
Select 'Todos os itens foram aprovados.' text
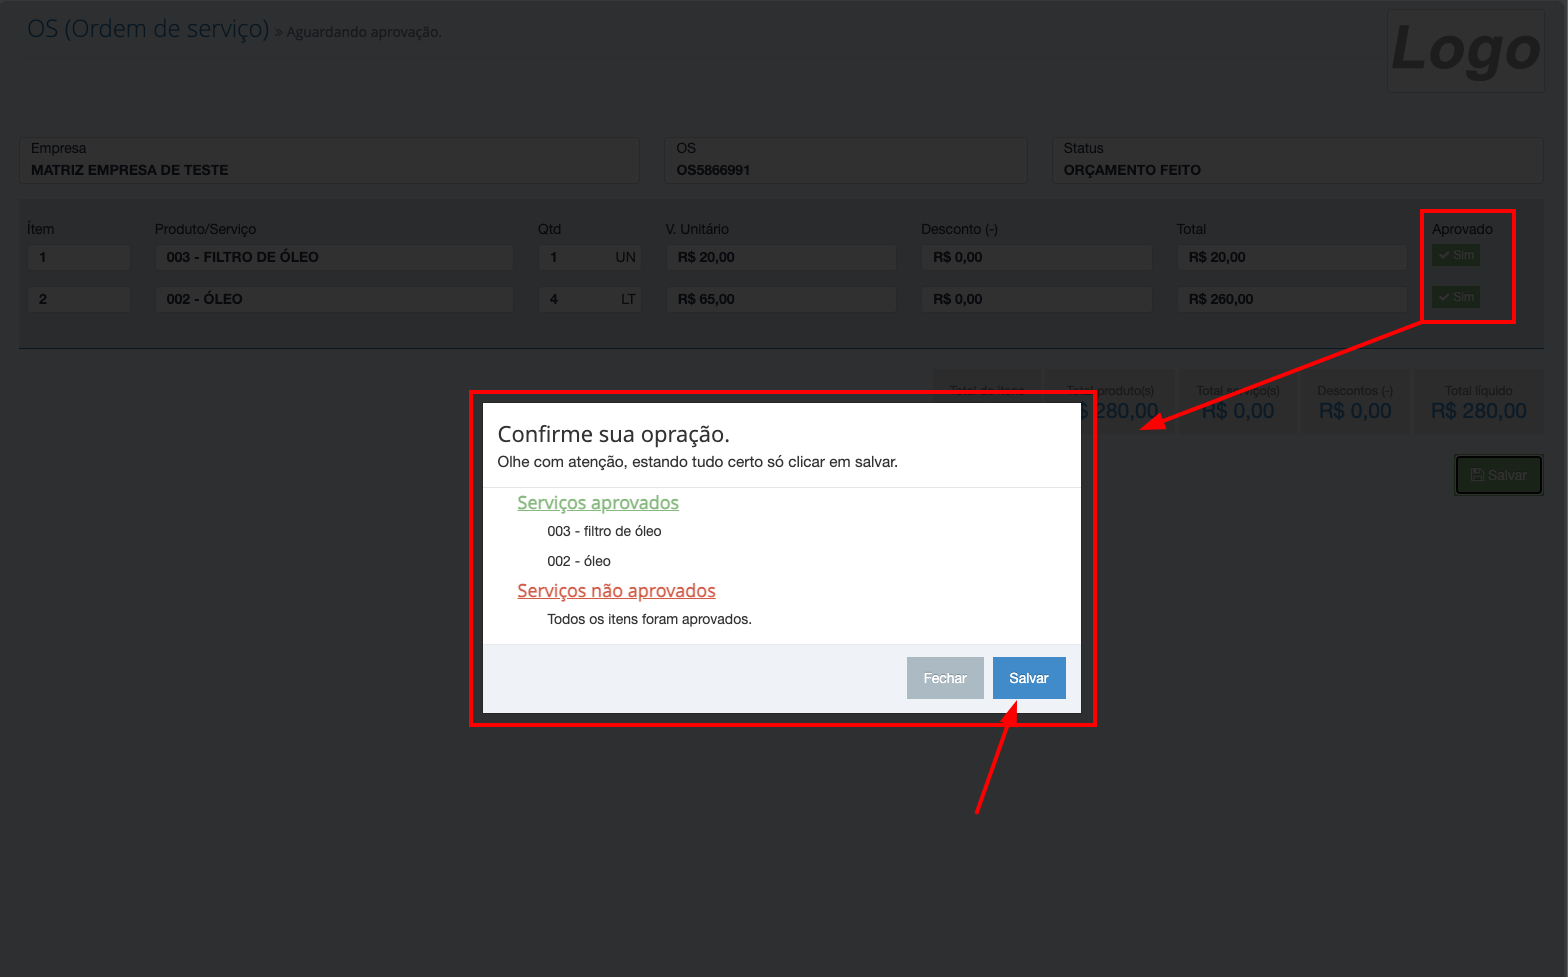(649, 619)
